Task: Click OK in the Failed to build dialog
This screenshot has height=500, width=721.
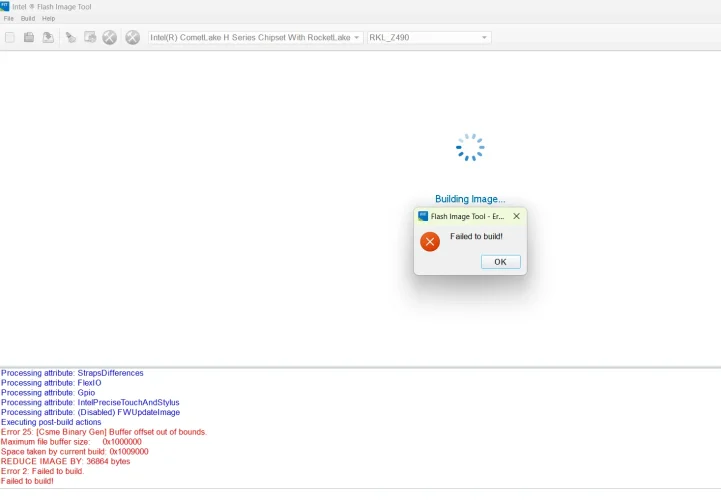Action: coord(501,262)
